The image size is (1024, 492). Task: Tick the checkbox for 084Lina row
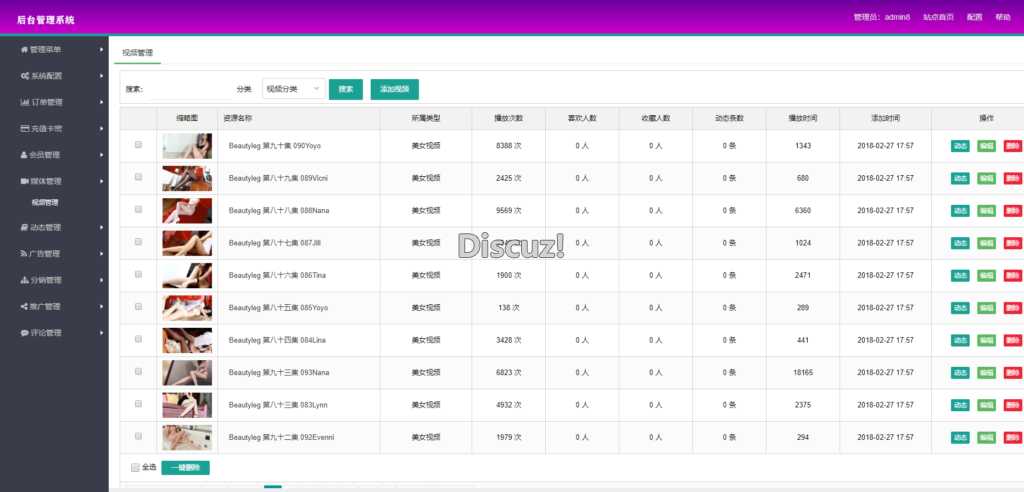tap(138, 339)
